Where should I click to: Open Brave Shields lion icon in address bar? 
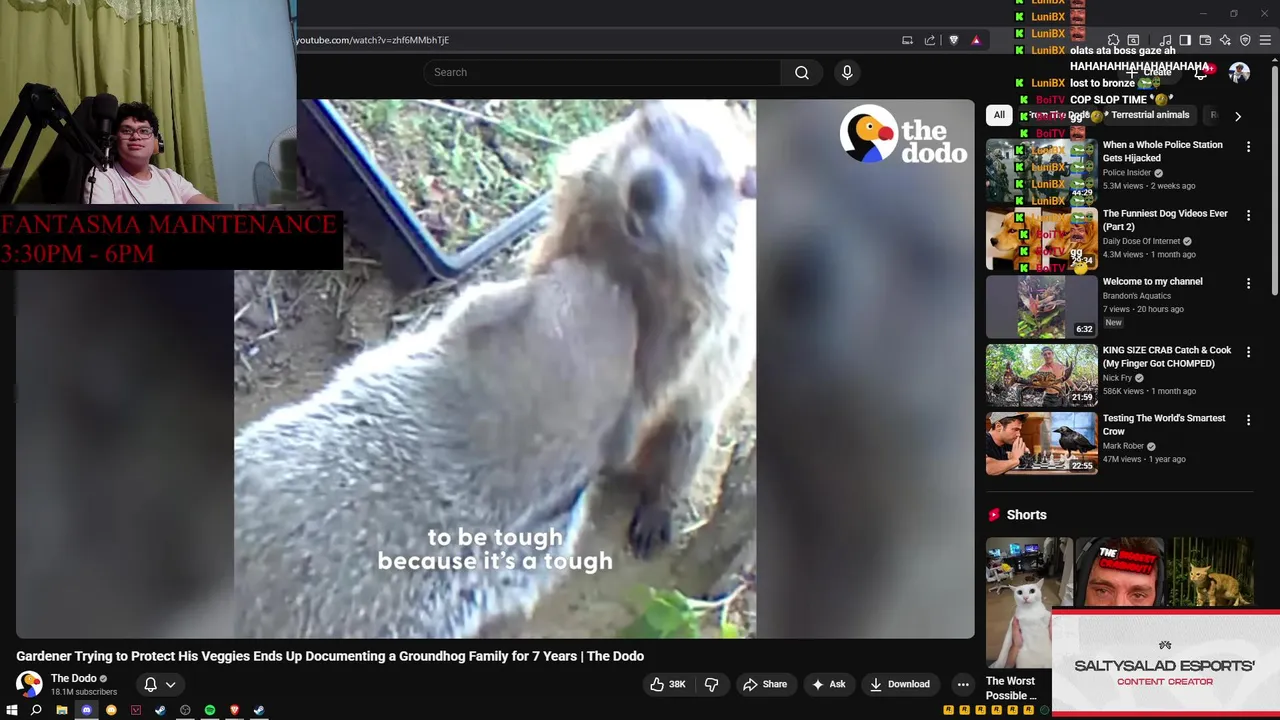953,40
